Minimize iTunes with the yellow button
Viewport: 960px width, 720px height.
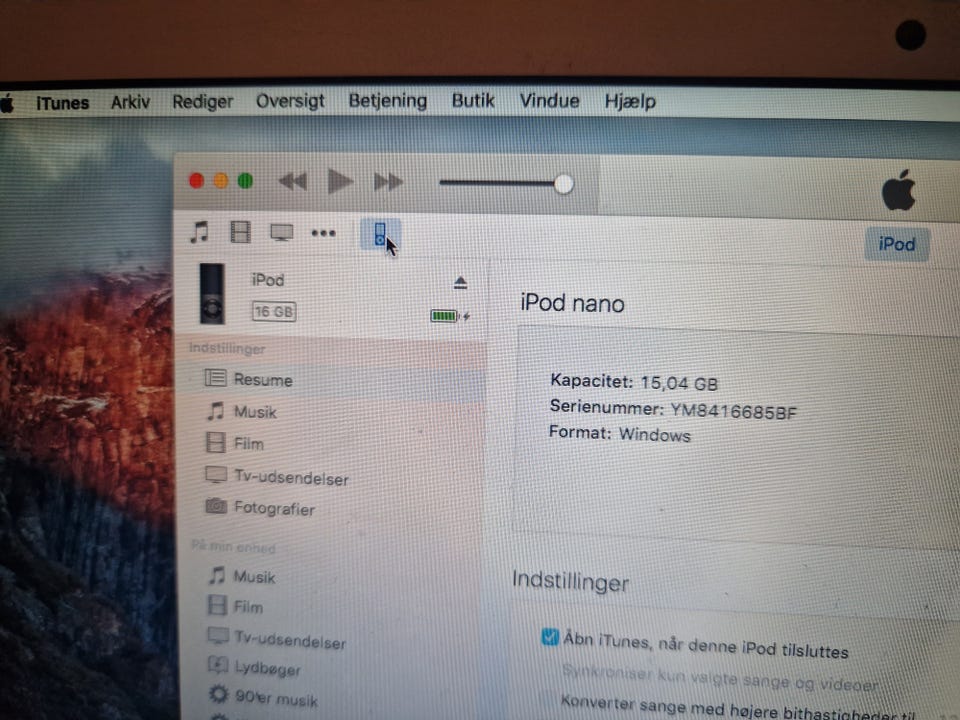[x=221, y=181]
